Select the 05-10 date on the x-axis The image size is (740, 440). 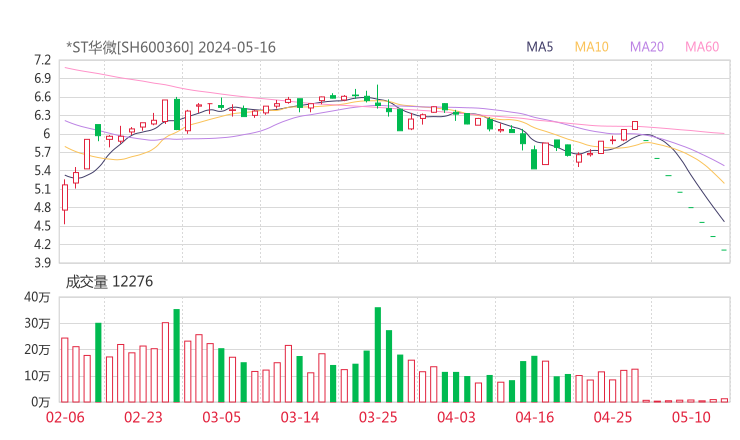click(x=691, y=417)
